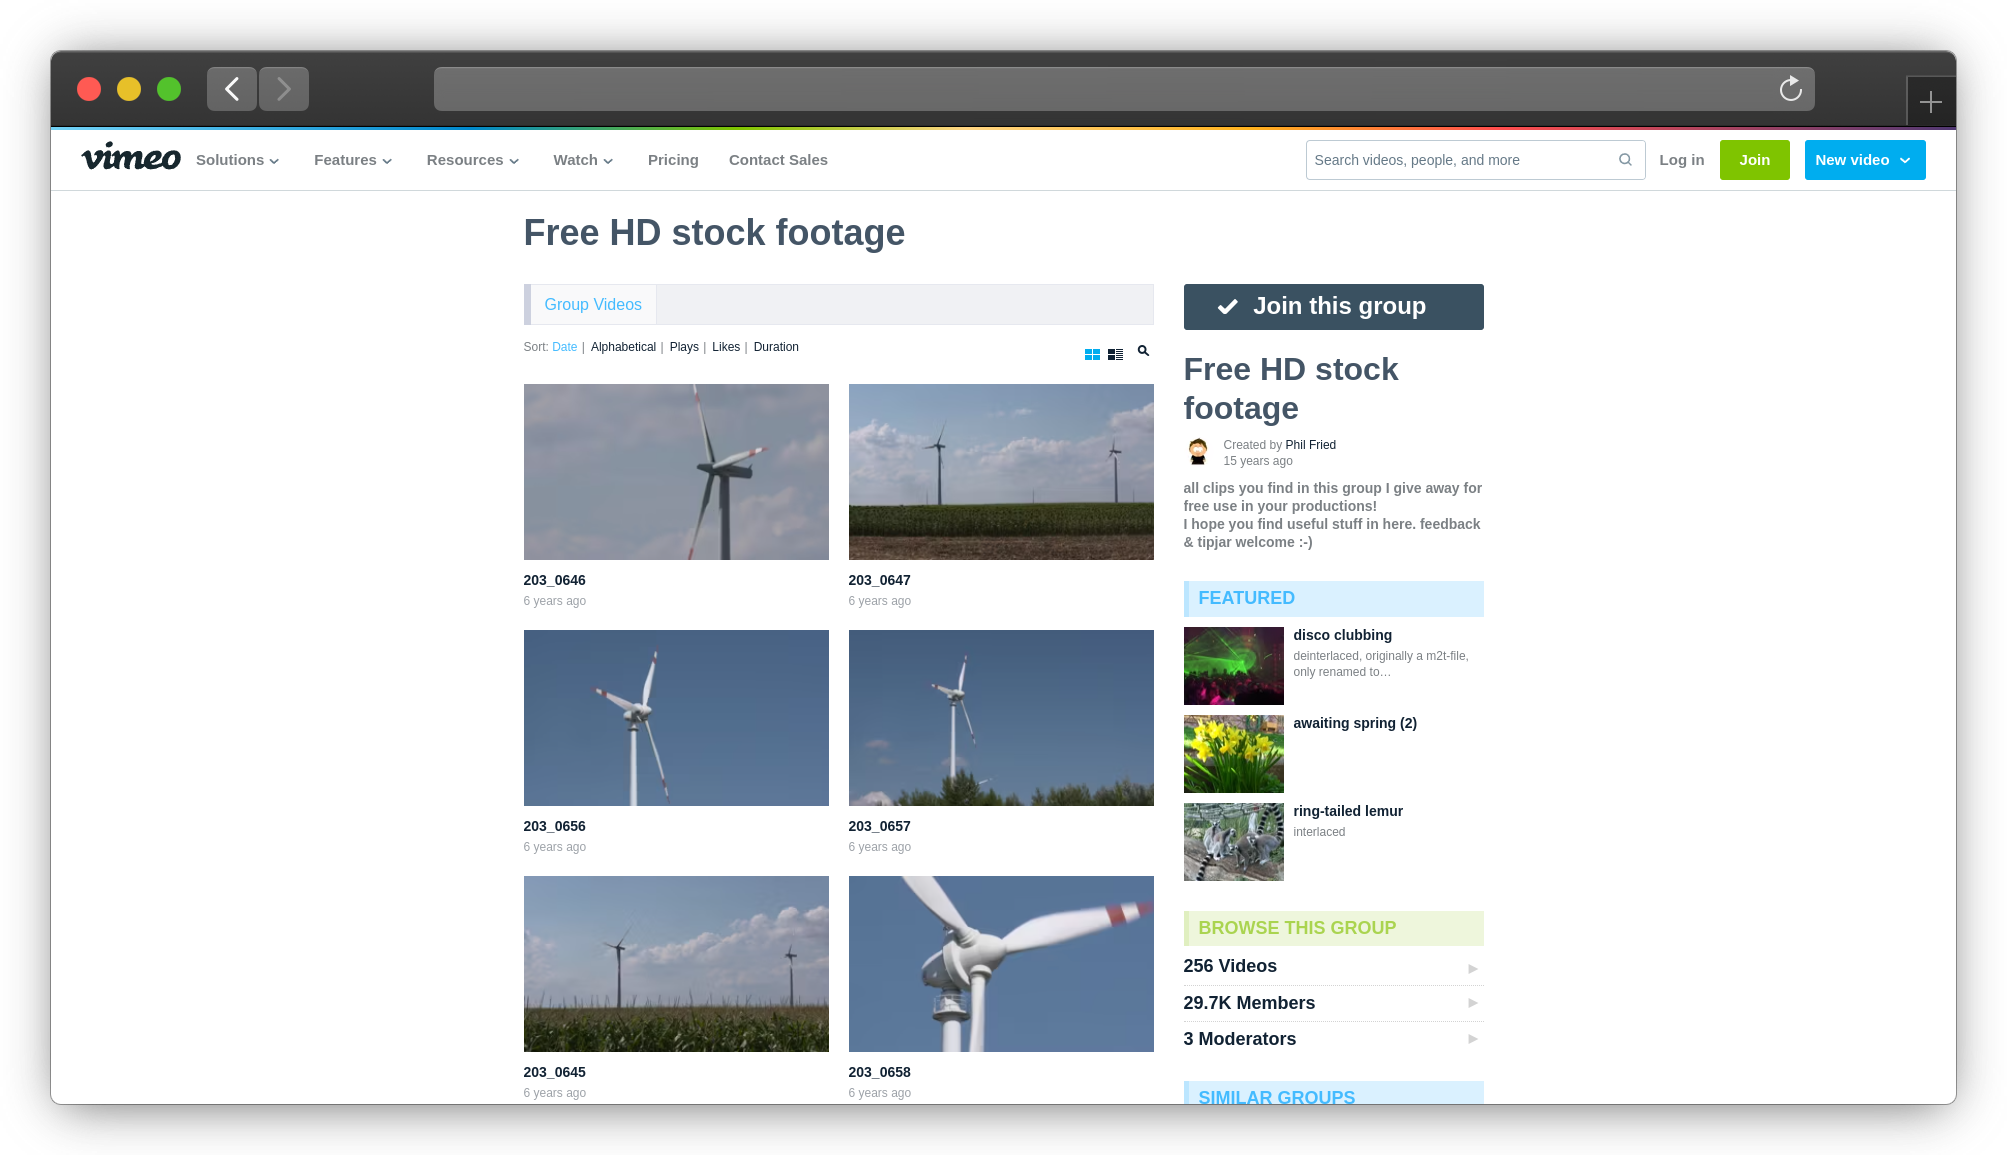This screenshot has height=1155, width=2007.
Task: Reload the page with the refresh icon
Action: point(1790,89)
